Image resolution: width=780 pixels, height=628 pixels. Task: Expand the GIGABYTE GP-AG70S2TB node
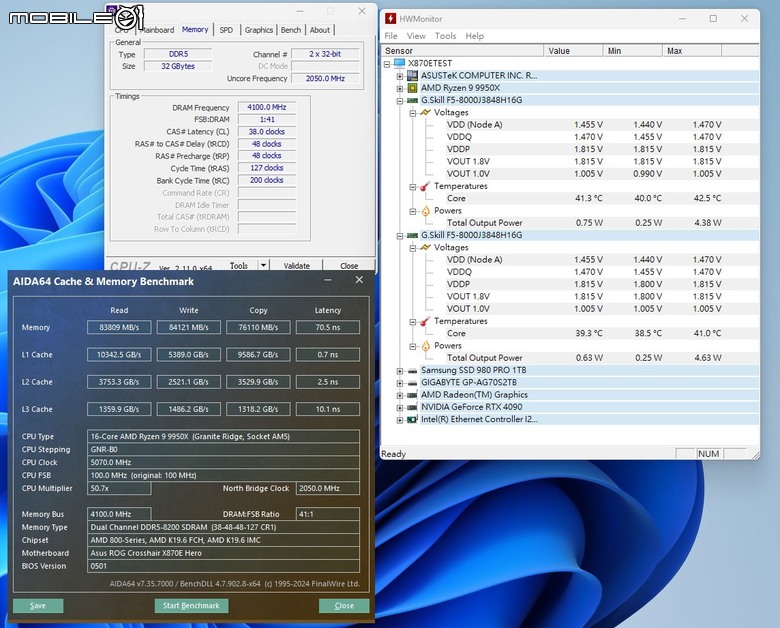pyautogui.click(x=399, y=383)
